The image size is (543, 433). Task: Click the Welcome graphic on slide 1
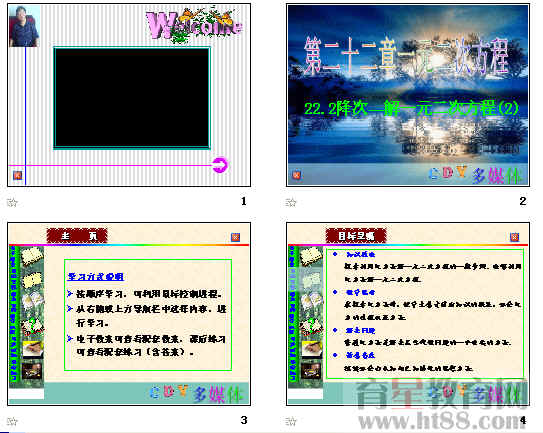[194, 25]
